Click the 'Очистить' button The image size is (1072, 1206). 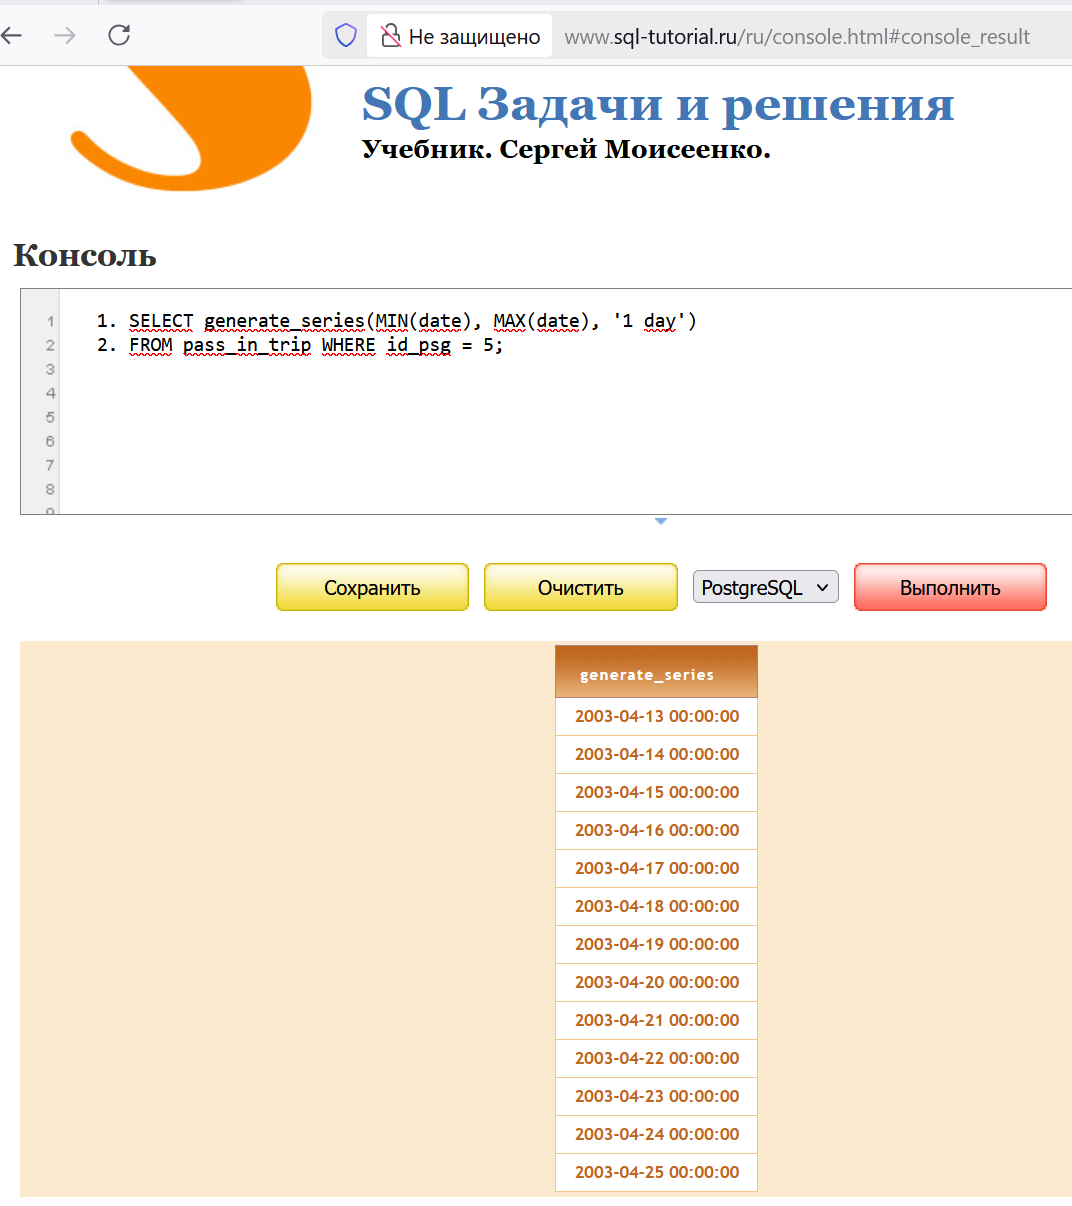tap(580, 588)
